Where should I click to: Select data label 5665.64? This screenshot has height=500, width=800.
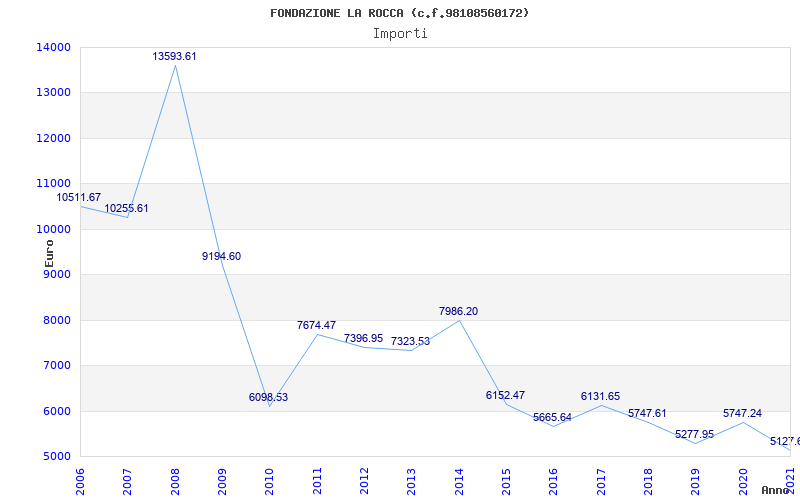553,417
